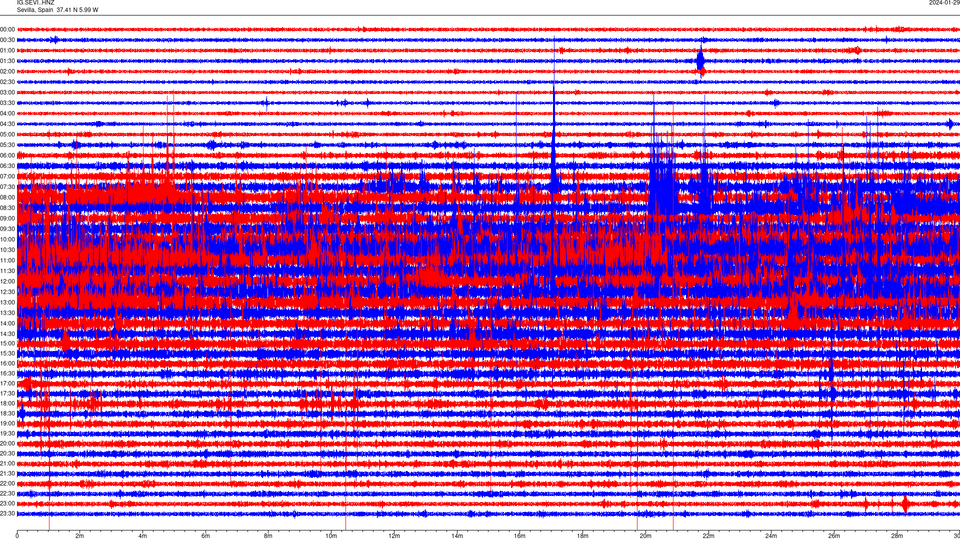Screen dimensions: 960x540
Task: Select the 11:30 time row label
Action: (7, 271)
